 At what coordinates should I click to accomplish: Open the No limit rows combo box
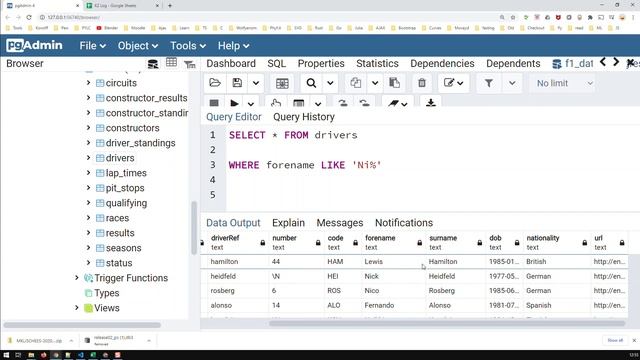(564, 83)
